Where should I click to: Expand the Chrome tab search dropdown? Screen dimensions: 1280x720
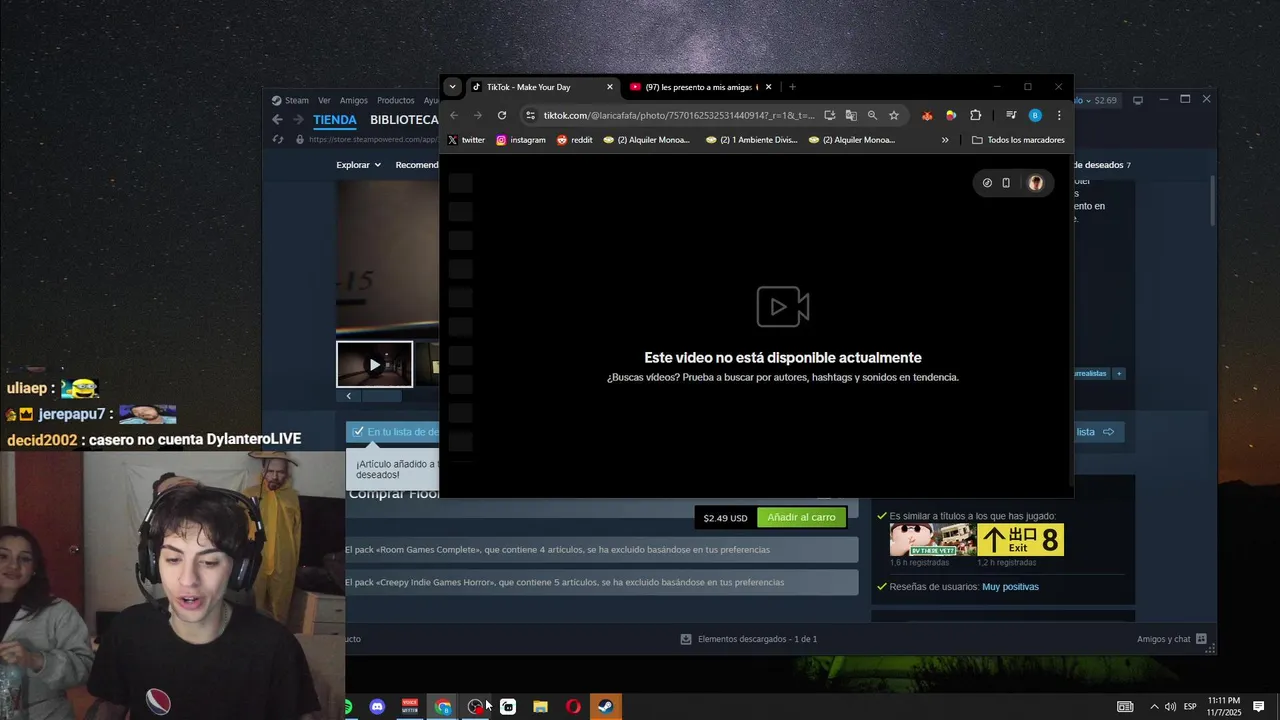coord(452,87)
